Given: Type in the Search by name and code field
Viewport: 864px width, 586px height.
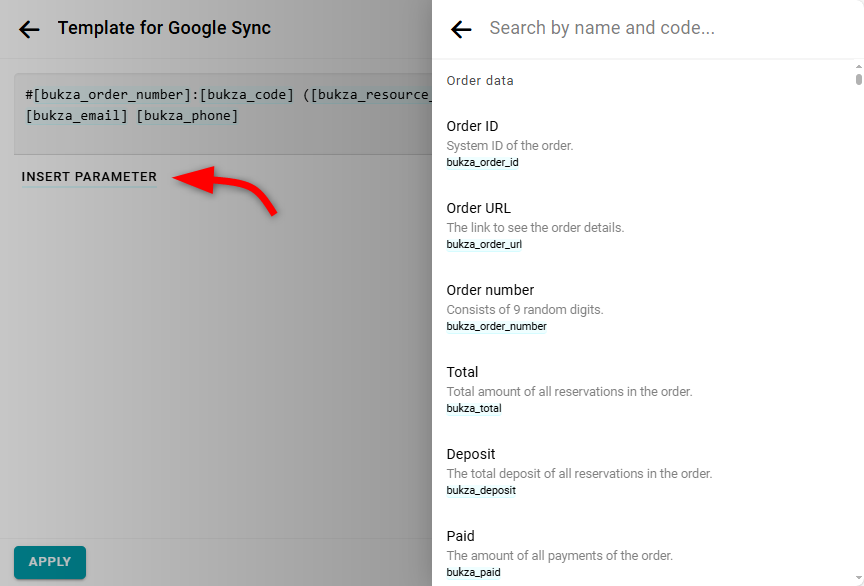Looking at the screenshot, I should [660, 29].
